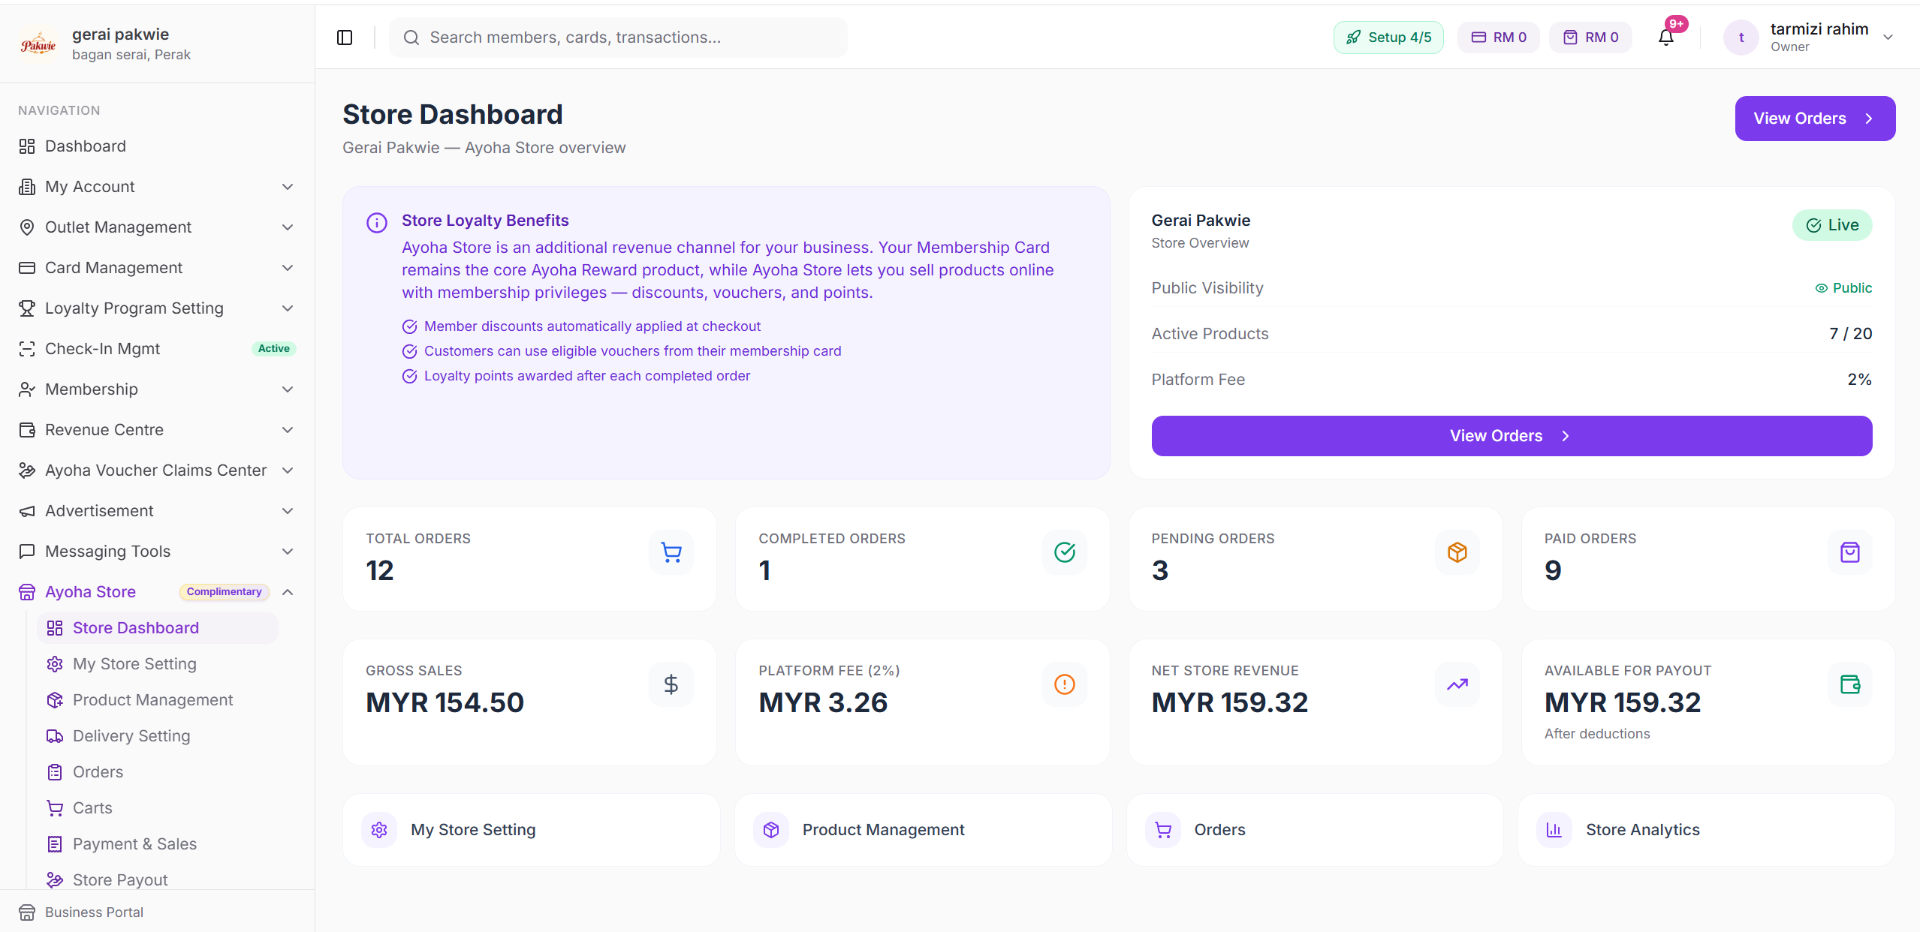Click the Ayoha Store shop icon in sidebar

pos(27,592)
